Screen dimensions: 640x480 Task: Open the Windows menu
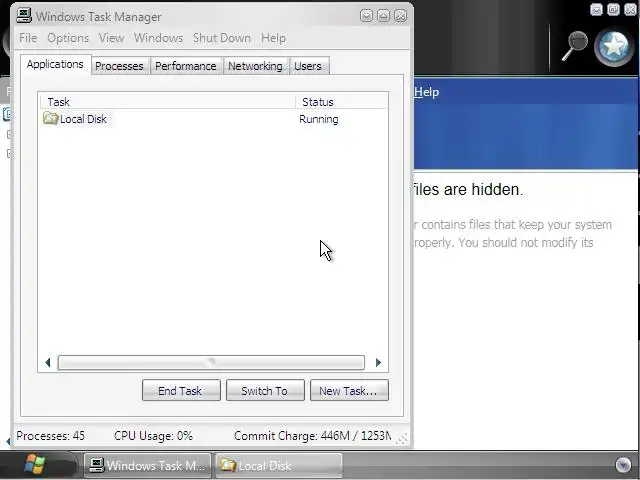158,38
